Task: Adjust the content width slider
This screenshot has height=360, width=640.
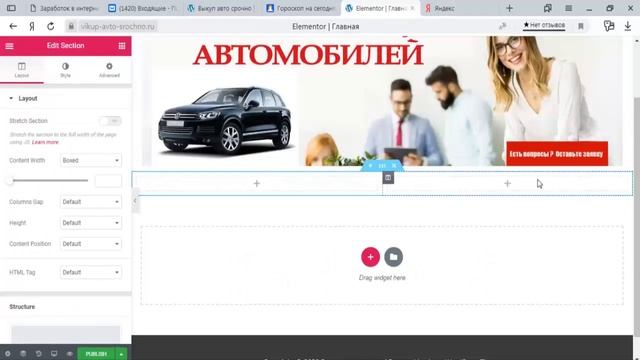Action: point(48,180)
